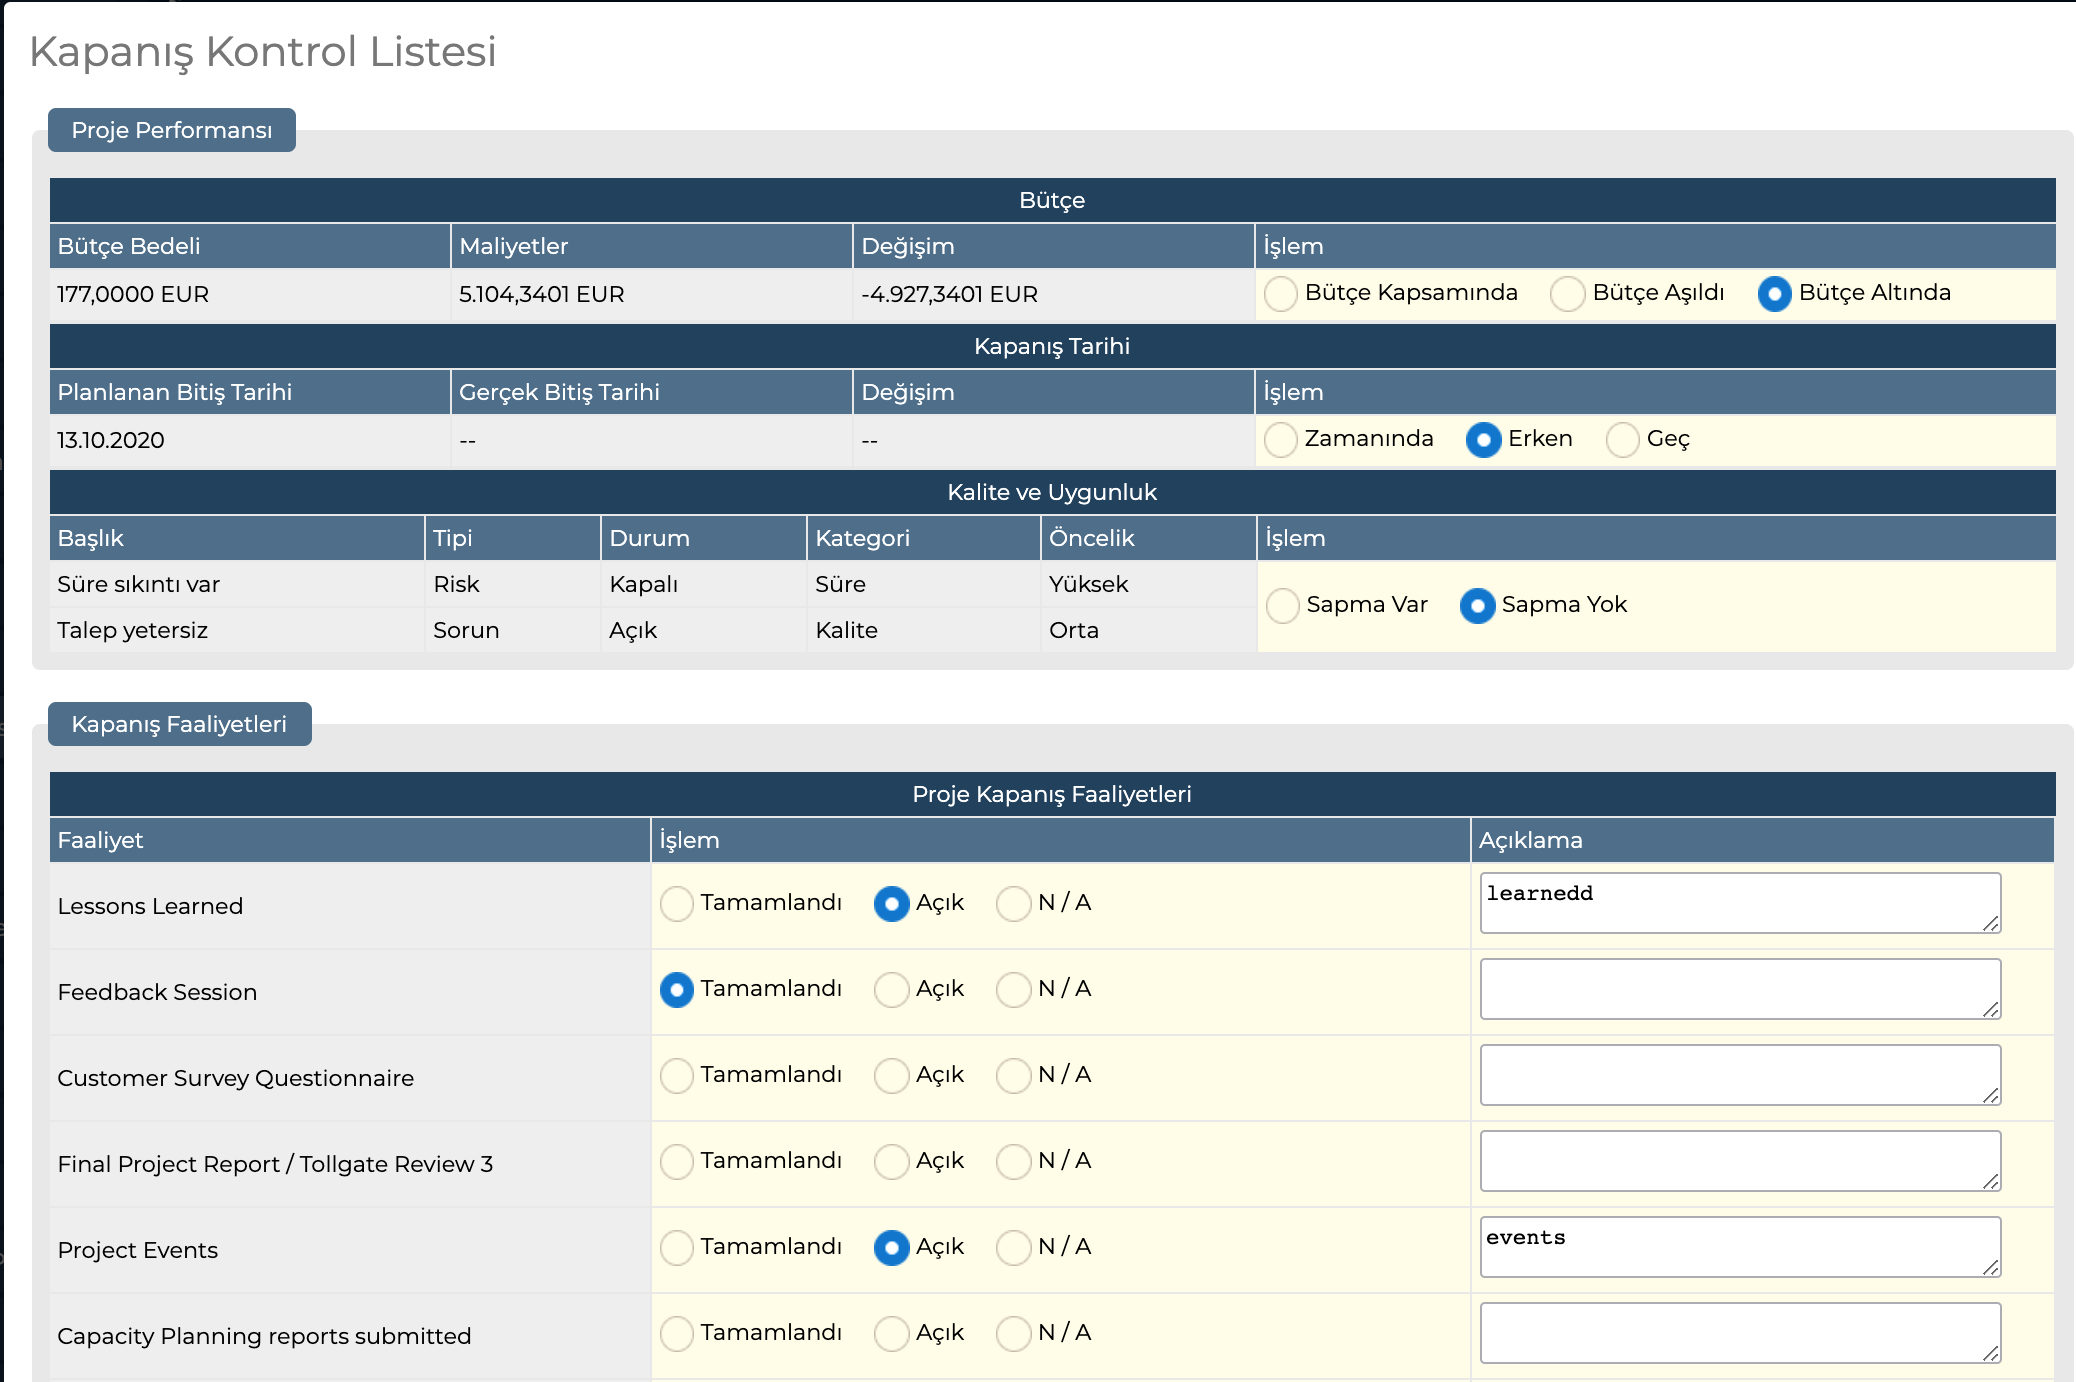Set Capacity Planning reports to Açık
Screen dimensions: 2076x1382
891,1334
